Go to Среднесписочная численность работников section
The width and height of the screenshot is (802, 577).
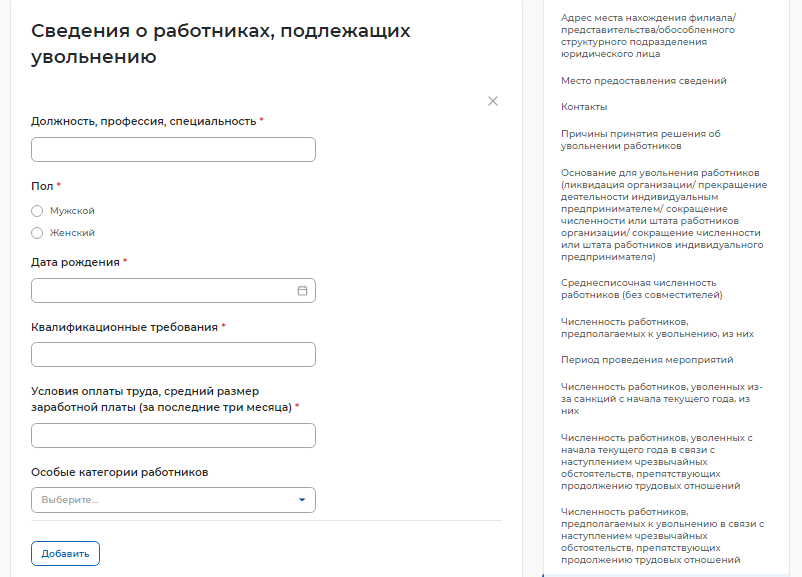click(641, 289)
